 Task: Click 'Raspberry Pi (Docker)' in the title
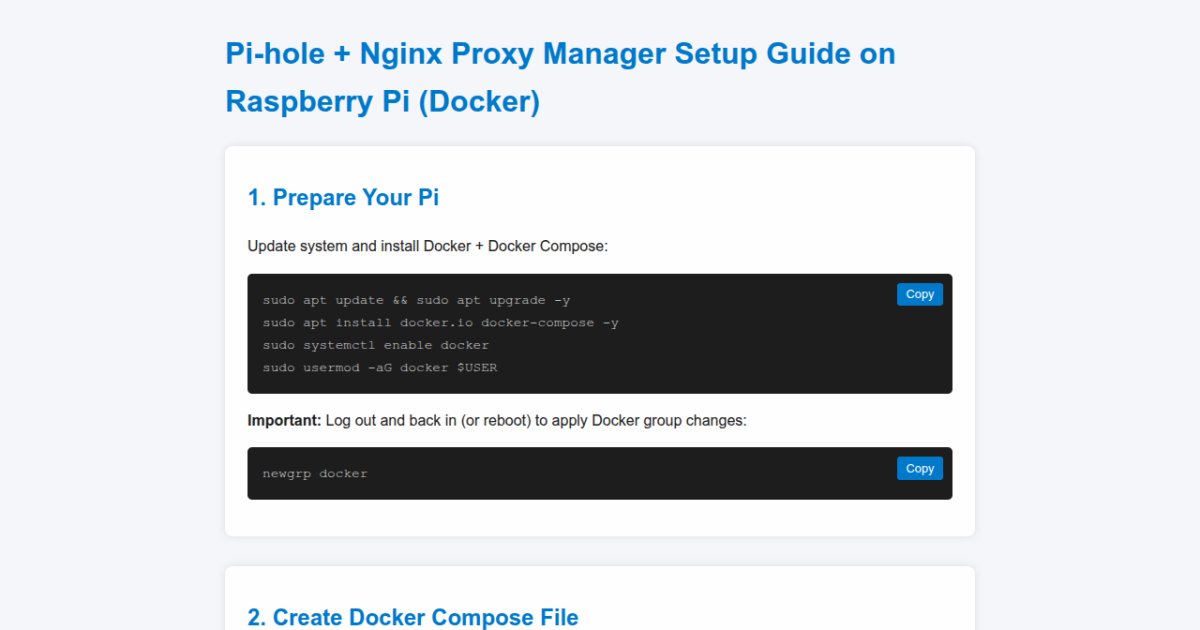click(382, 101)
